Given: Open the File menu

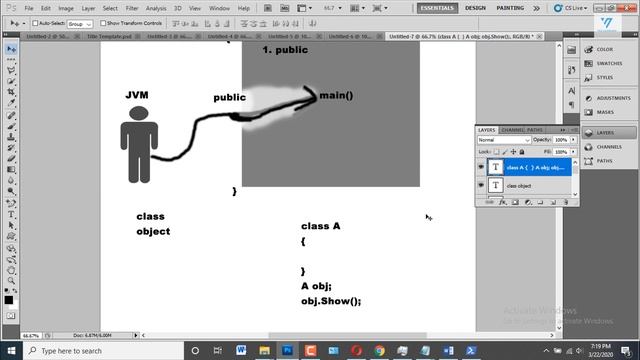Looking at the screenshot, I should point(29,8).
